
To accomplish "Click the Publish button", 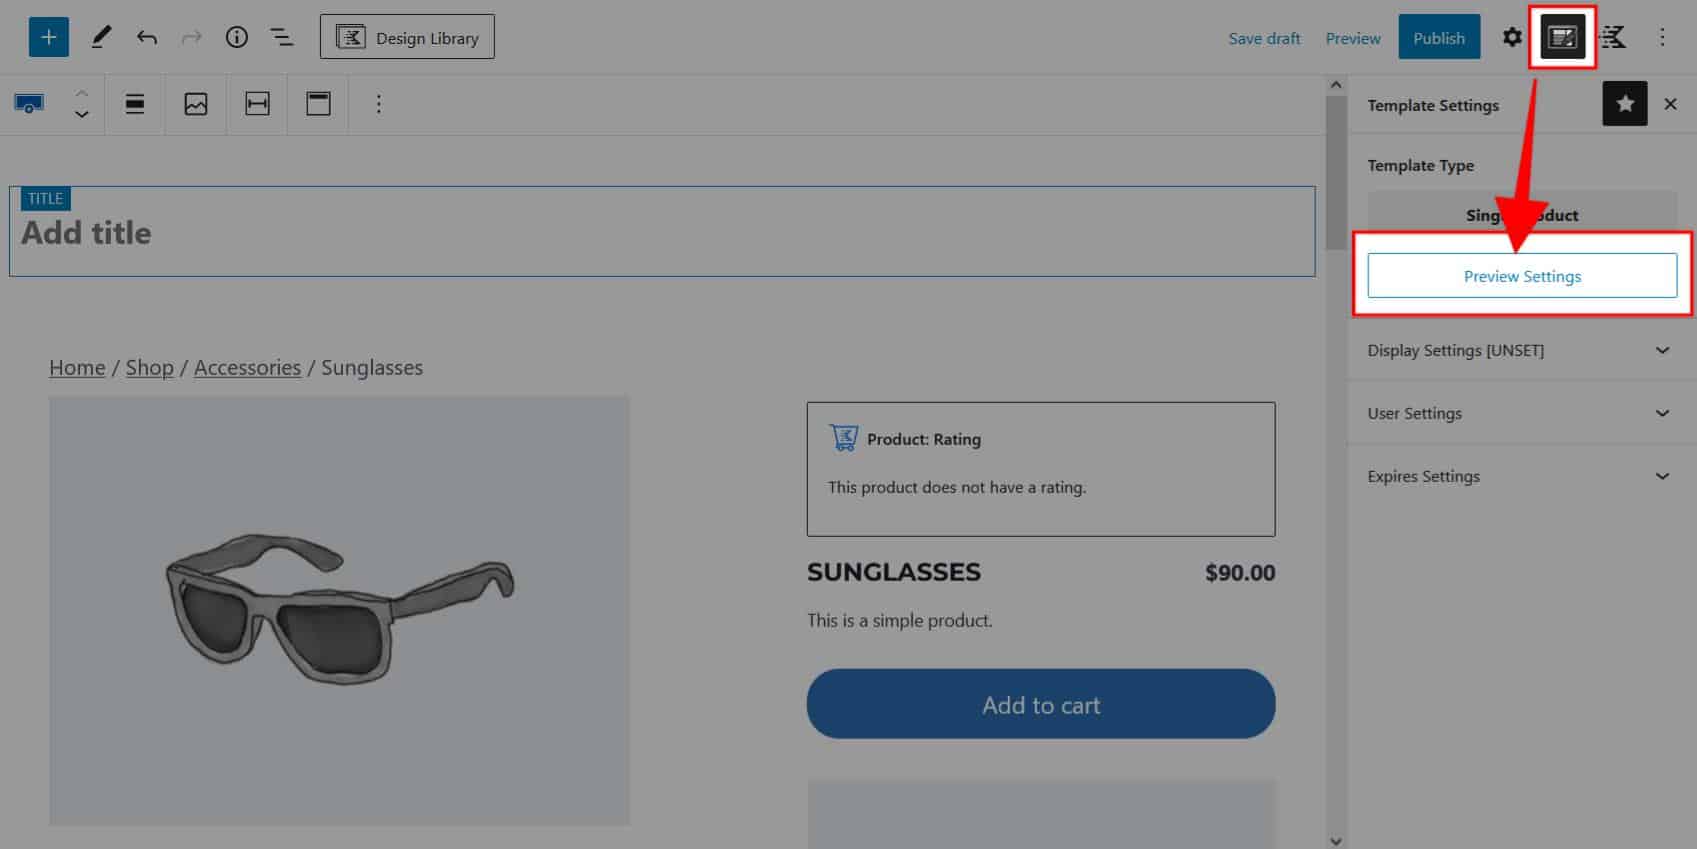I will [1438, 38].
